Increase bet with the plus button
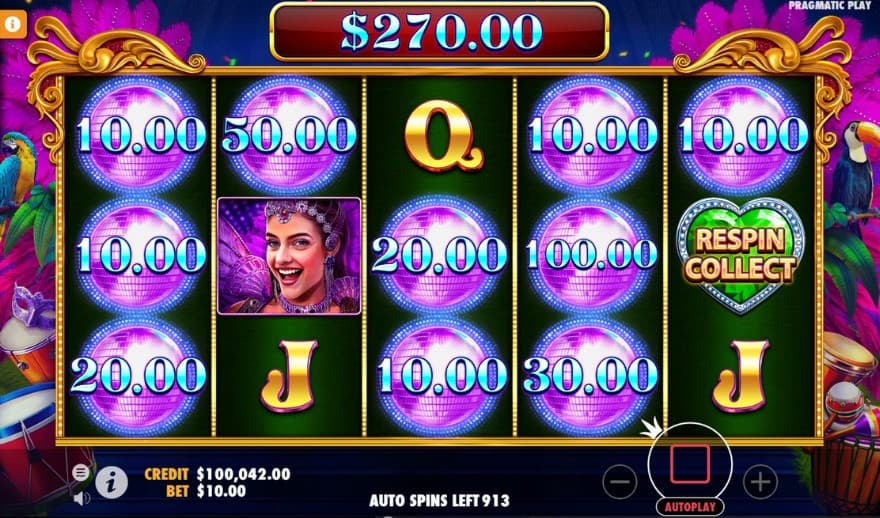This screenshot has width=880, height=518. click(760, 482)
